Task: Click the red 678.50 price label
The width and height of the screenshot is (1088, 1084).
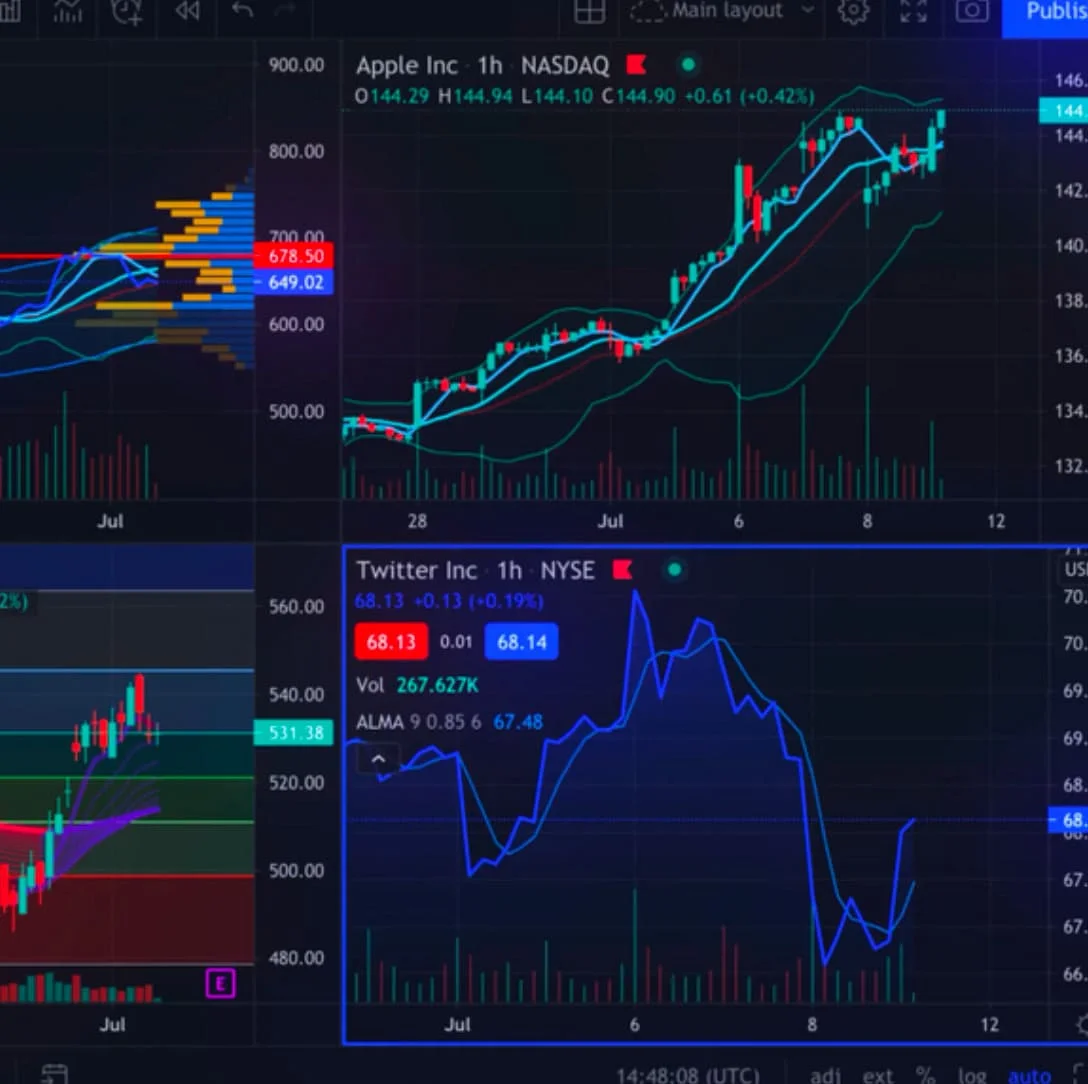Action: point(294,256)
